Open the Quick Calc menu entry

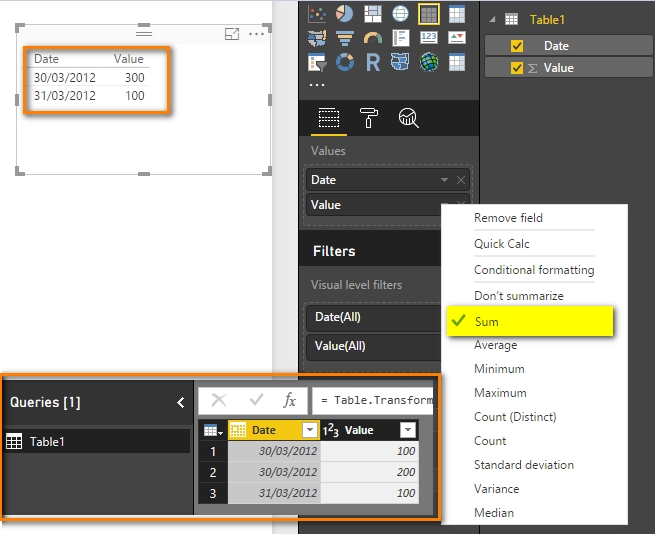pyautogui.click(x=501, y=244)
